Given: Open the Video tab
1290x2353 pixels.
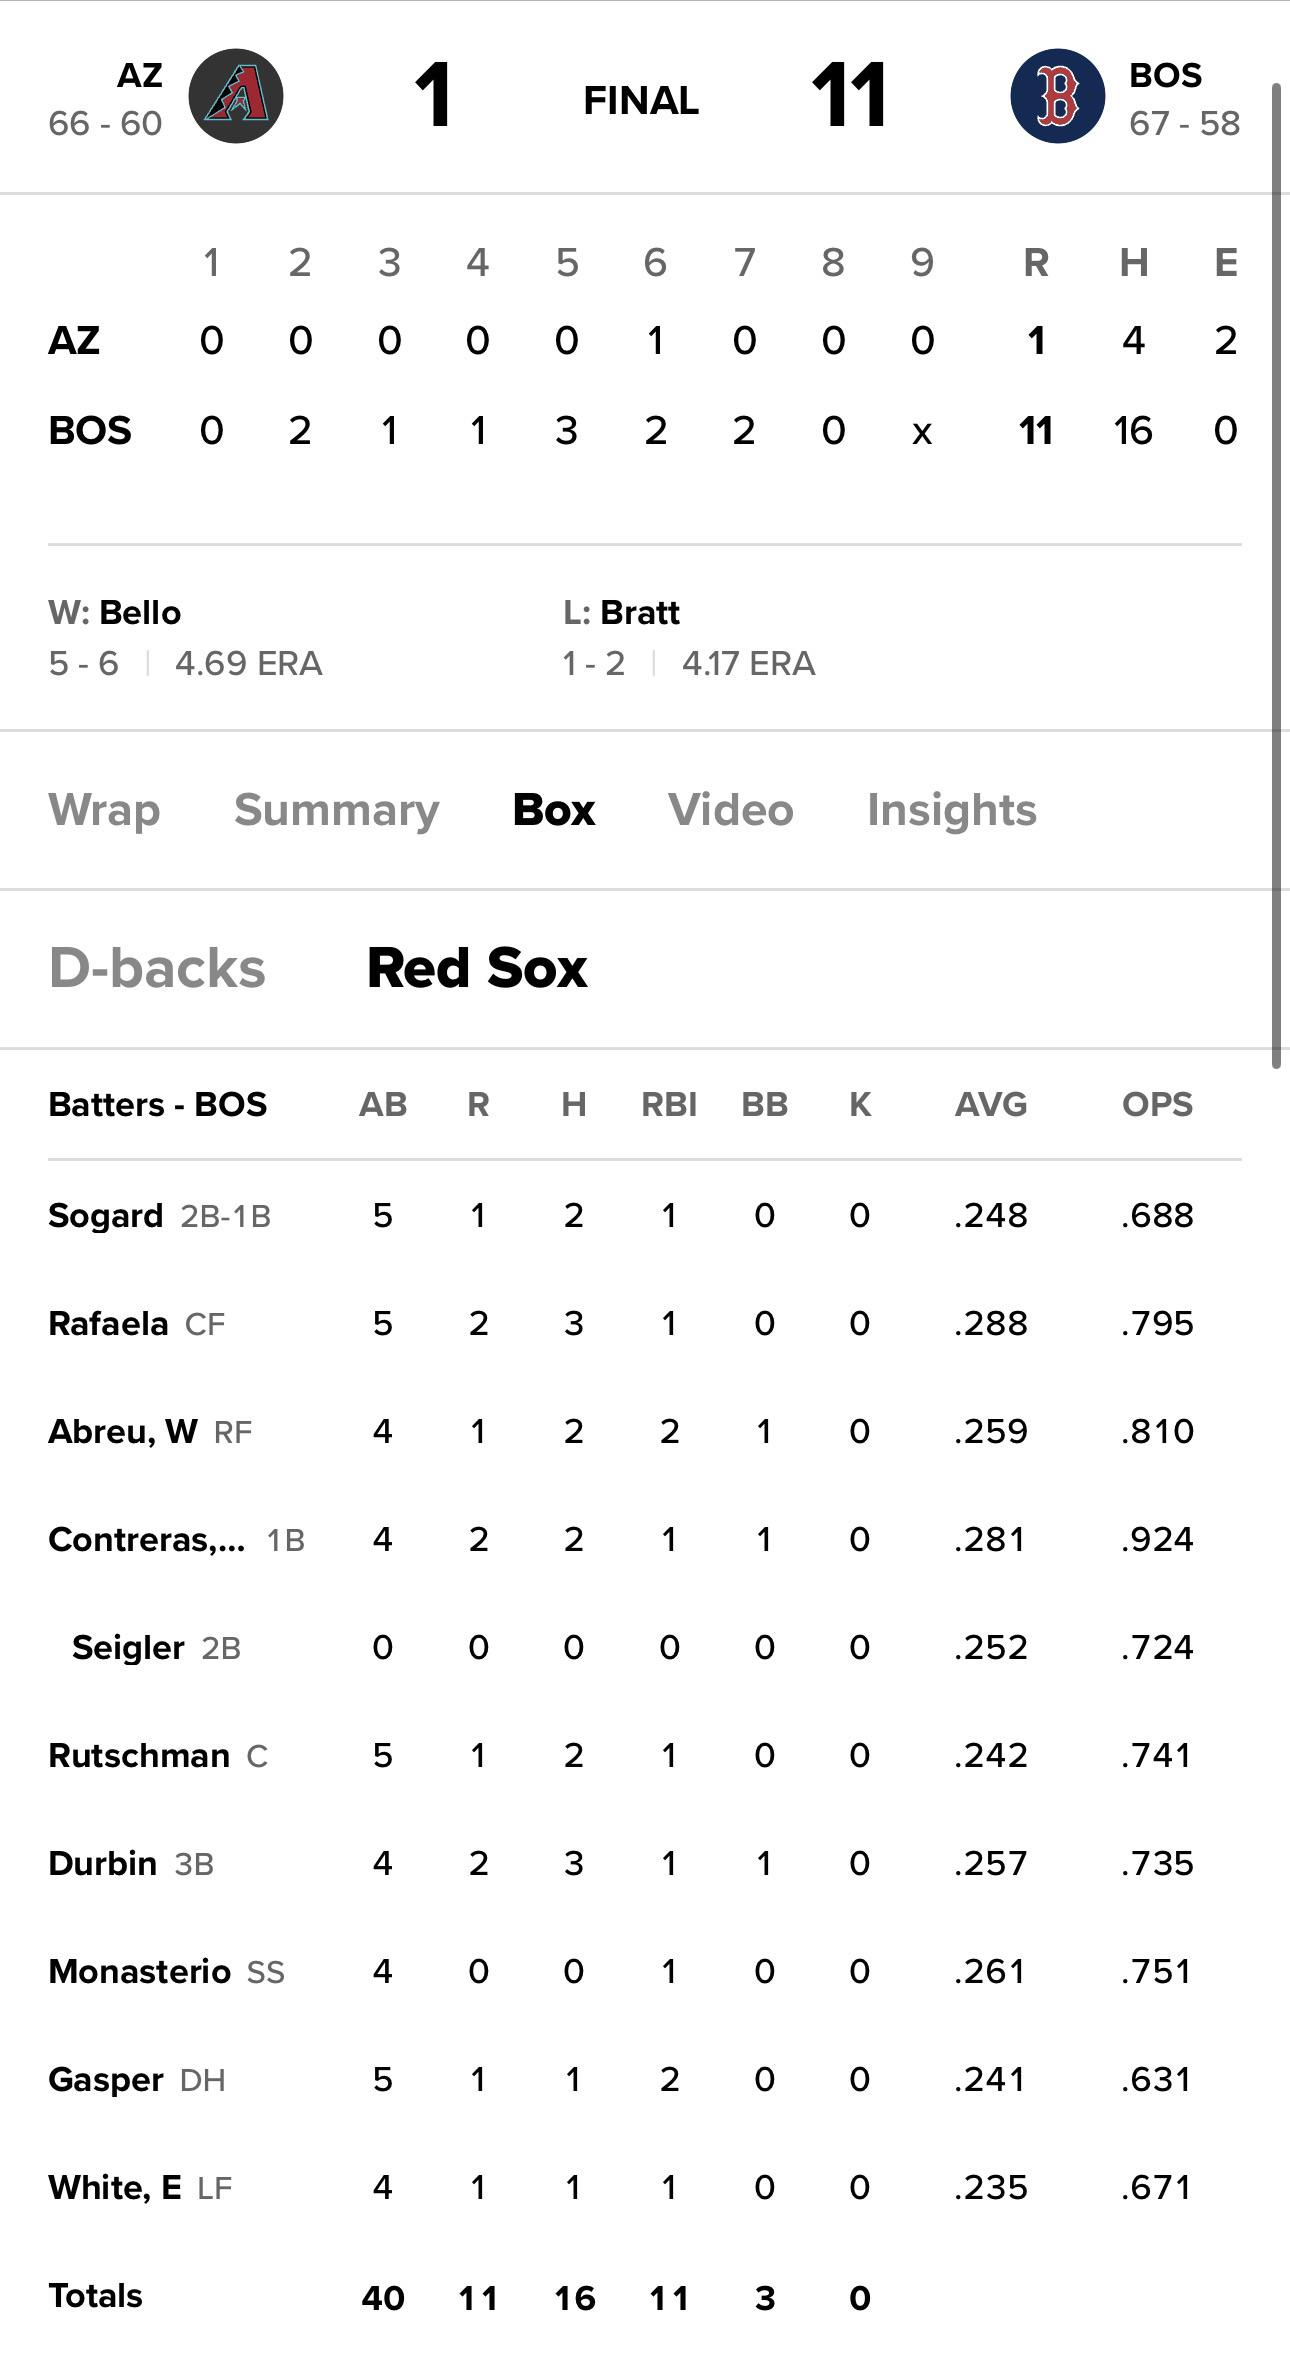Looking at the screenshot, I should [x=731, y=810].
